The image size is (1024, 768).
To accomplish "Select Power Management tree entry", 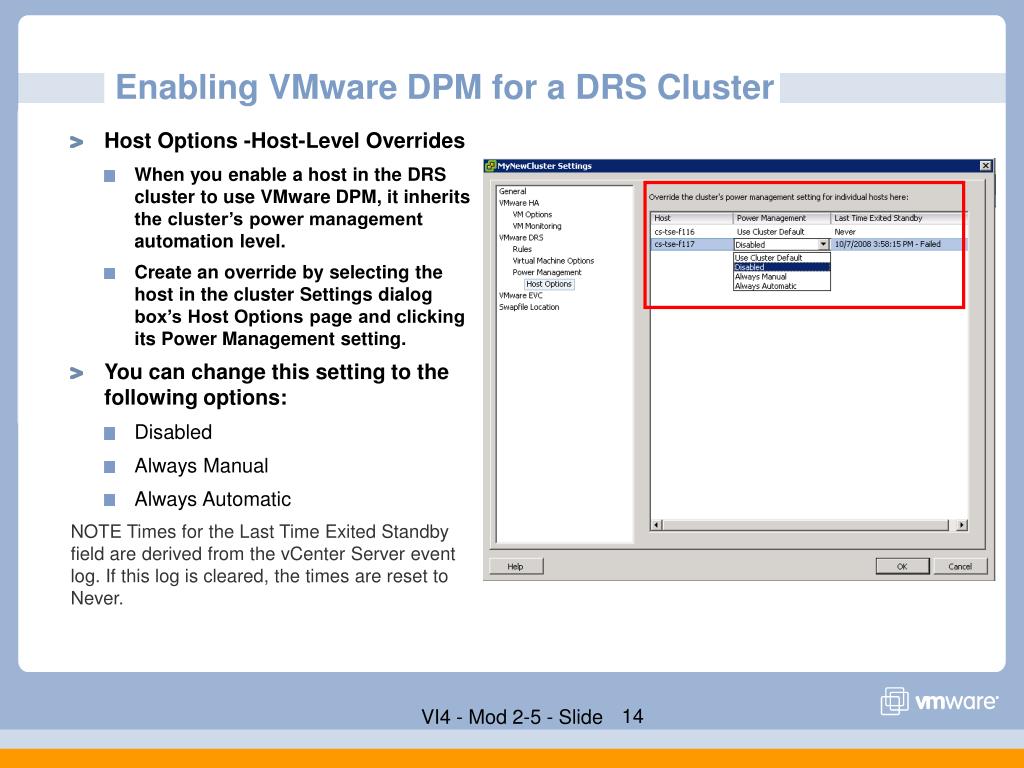I will 547,272.
